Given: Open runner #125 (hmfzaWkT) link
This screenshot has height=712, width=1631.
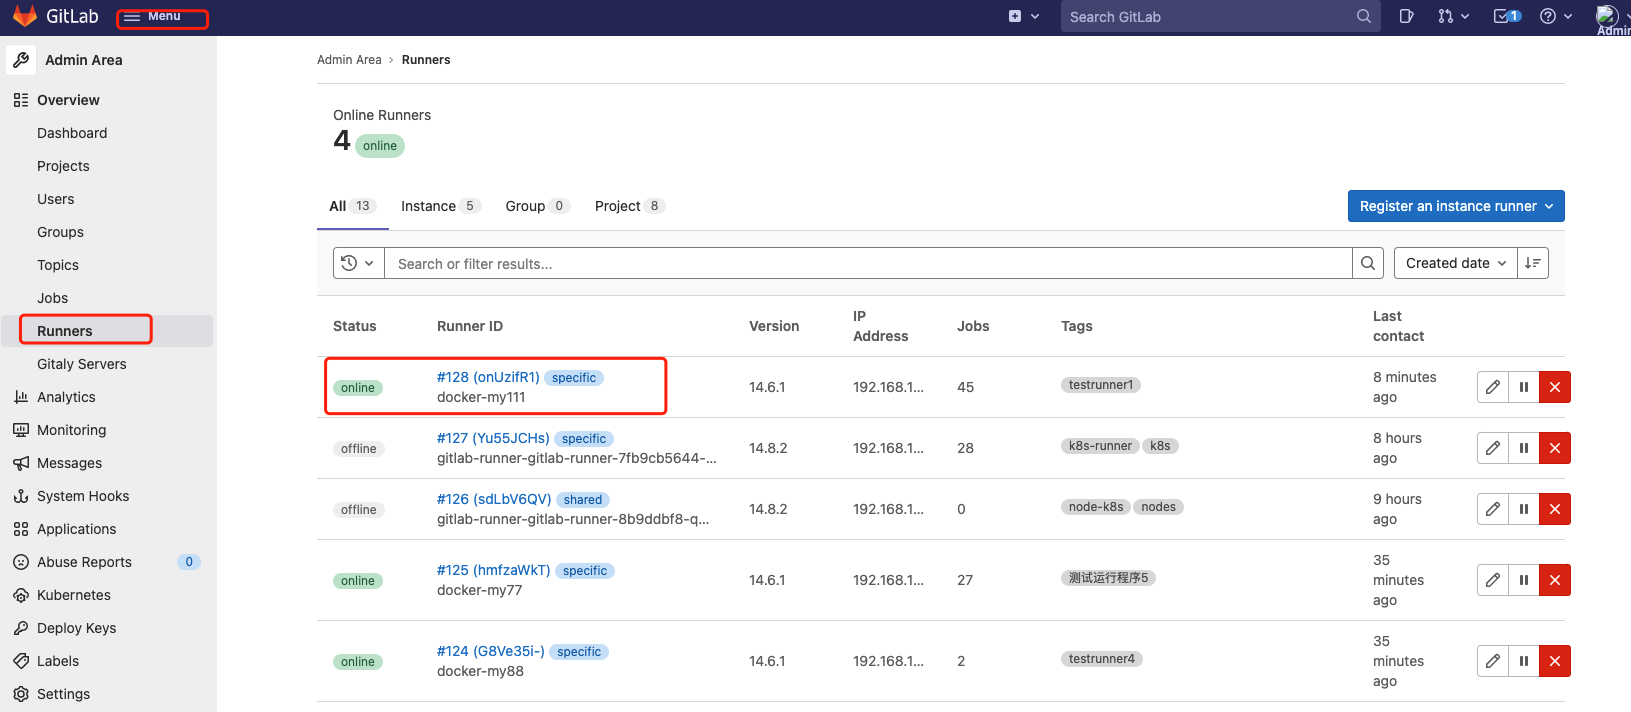Looking at the screenshot, I should [x=493, y=570].
